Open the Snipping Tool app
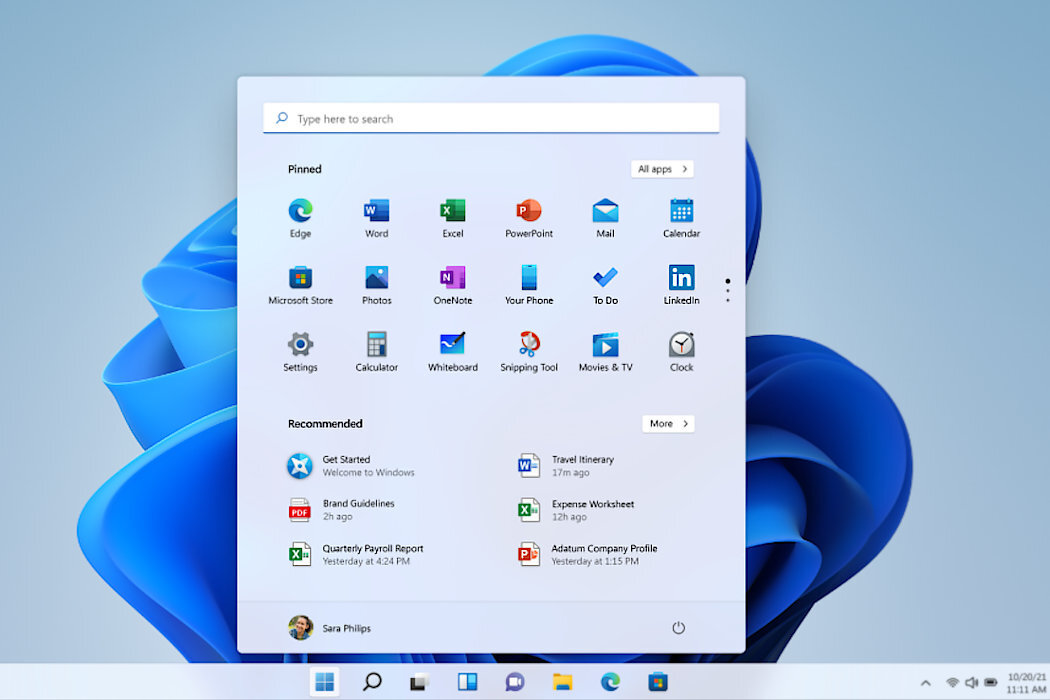This screenshot has height=700, width=1050. [x=529, y=345]
